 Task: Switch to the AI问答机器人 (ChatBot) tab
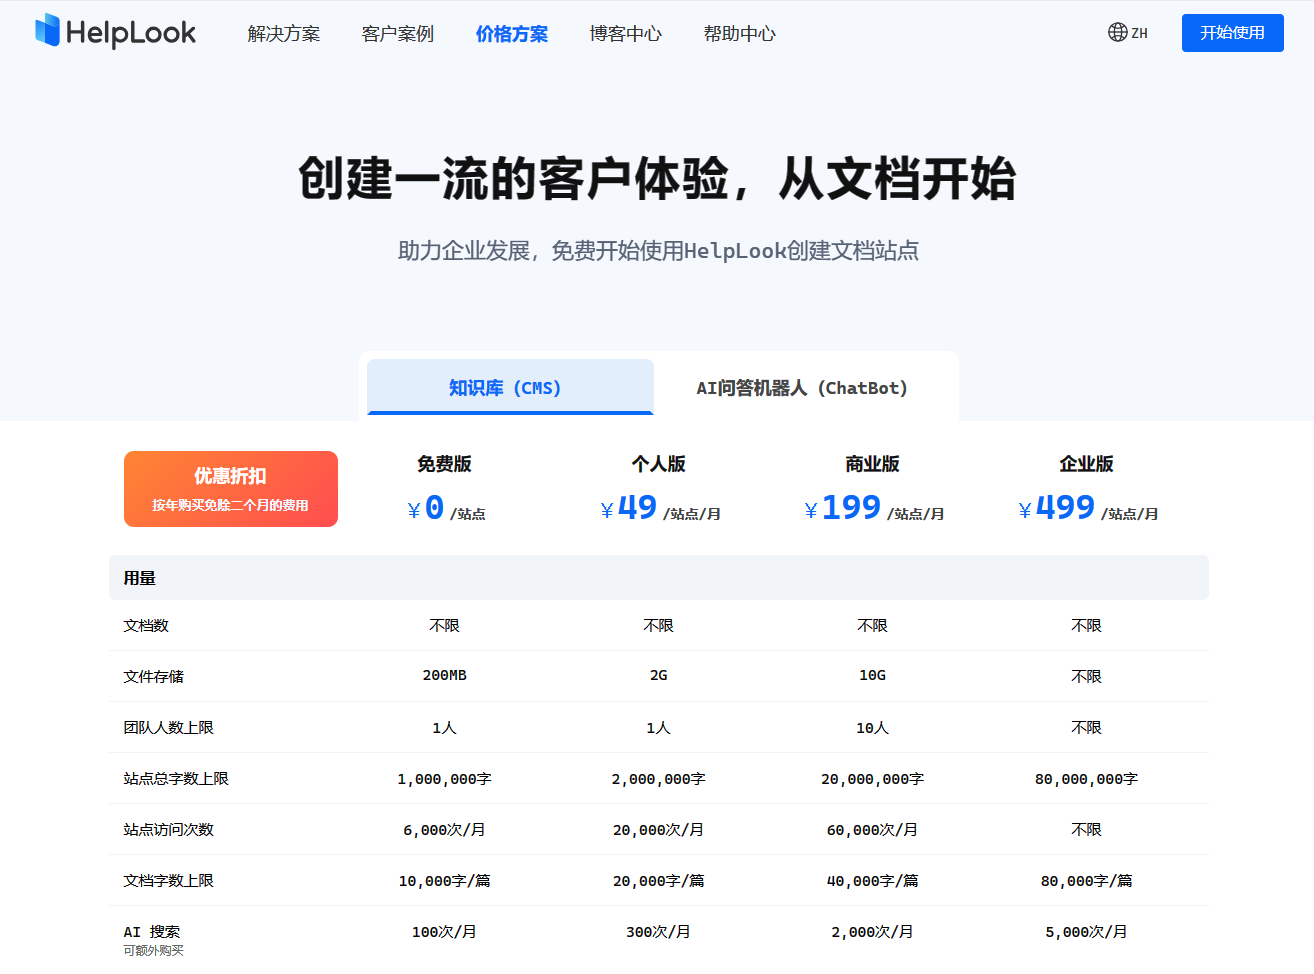pos(805,388)
